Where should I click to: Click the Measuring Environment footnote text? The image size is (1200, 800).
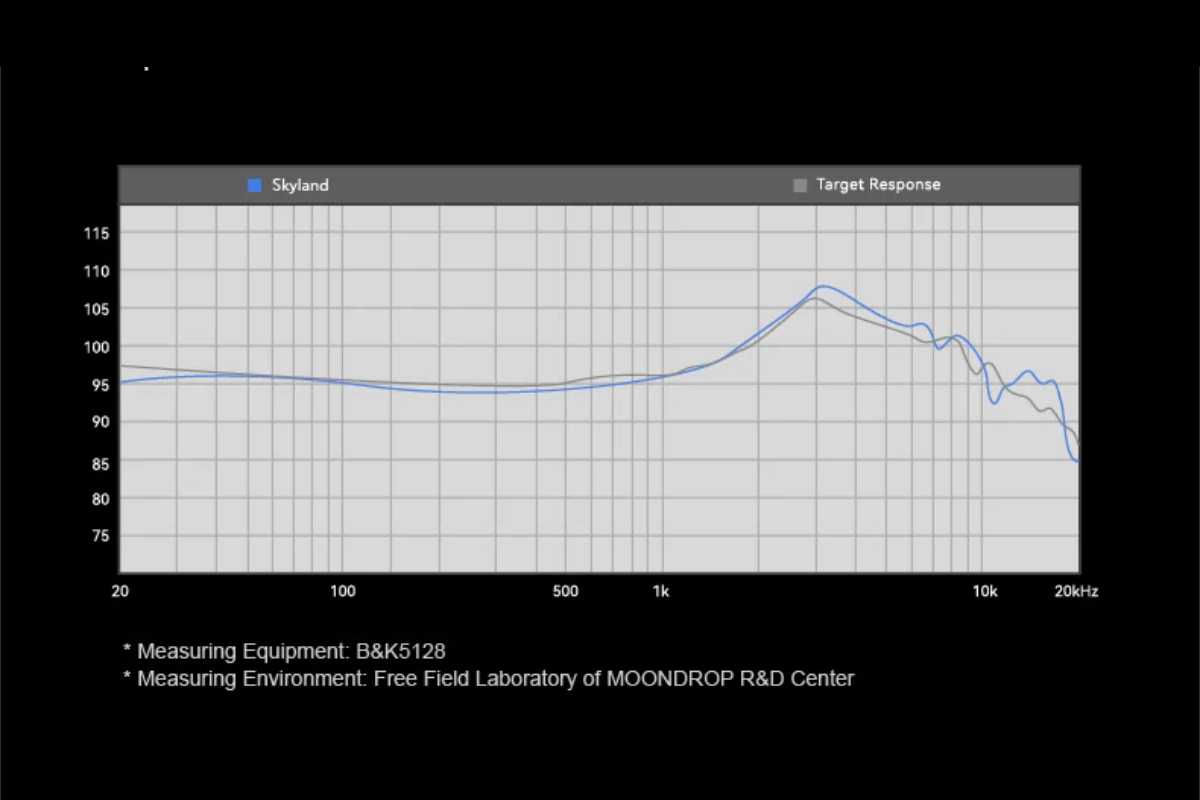(488, 679)
